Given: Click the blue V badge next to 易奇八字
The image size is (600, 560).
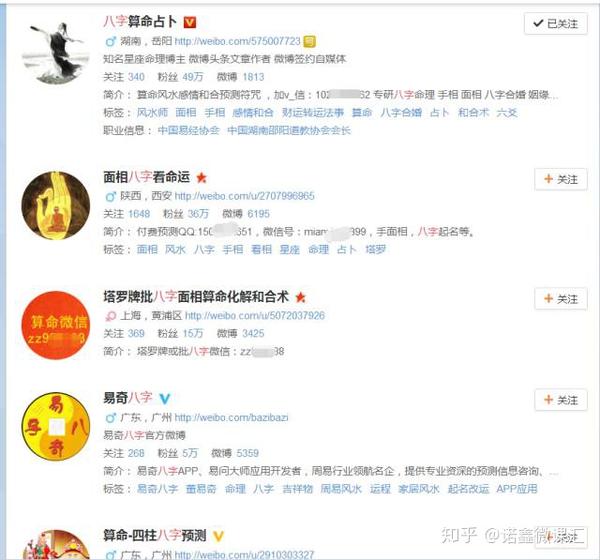Looking at the screenshot, I should pyautogui.click(x=165, y=399).
